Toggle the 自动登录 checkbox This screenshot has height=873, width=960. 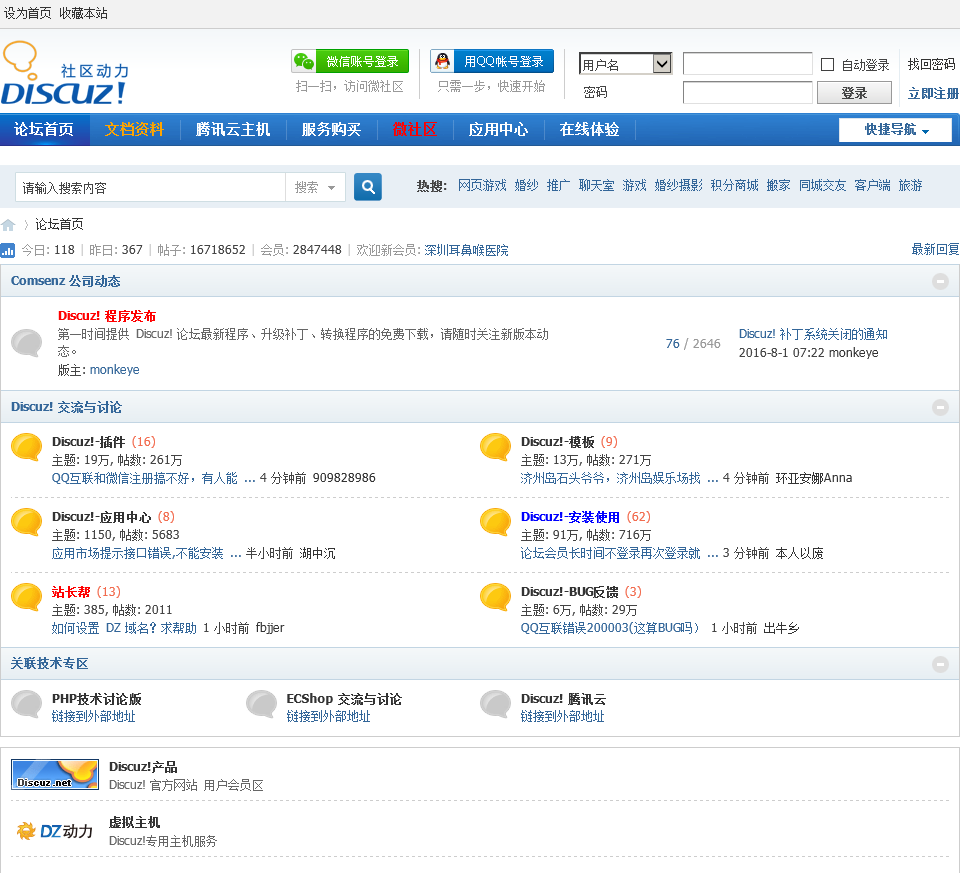click(x=827, y=64)
